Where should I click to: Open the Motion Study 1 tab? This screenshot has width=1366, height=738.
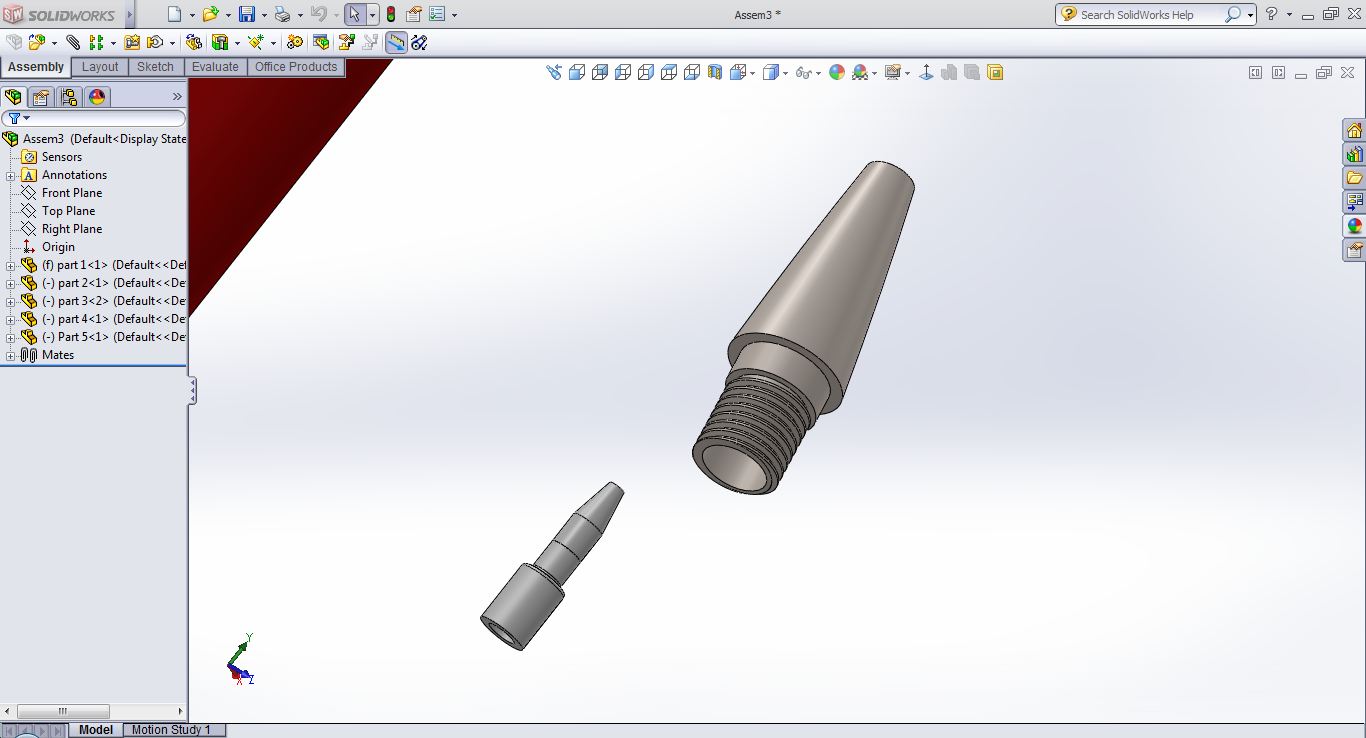click(171, 730)
